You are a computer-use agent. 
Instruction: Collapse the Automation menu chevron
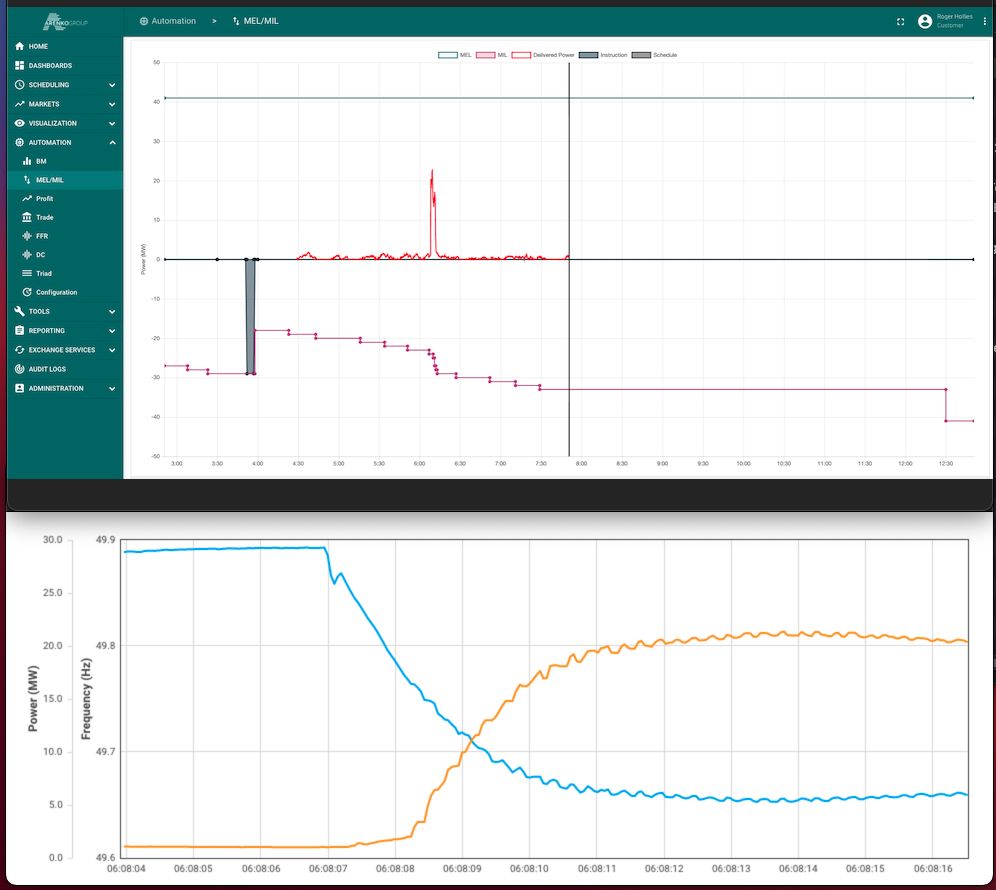[x=112, y=142]
